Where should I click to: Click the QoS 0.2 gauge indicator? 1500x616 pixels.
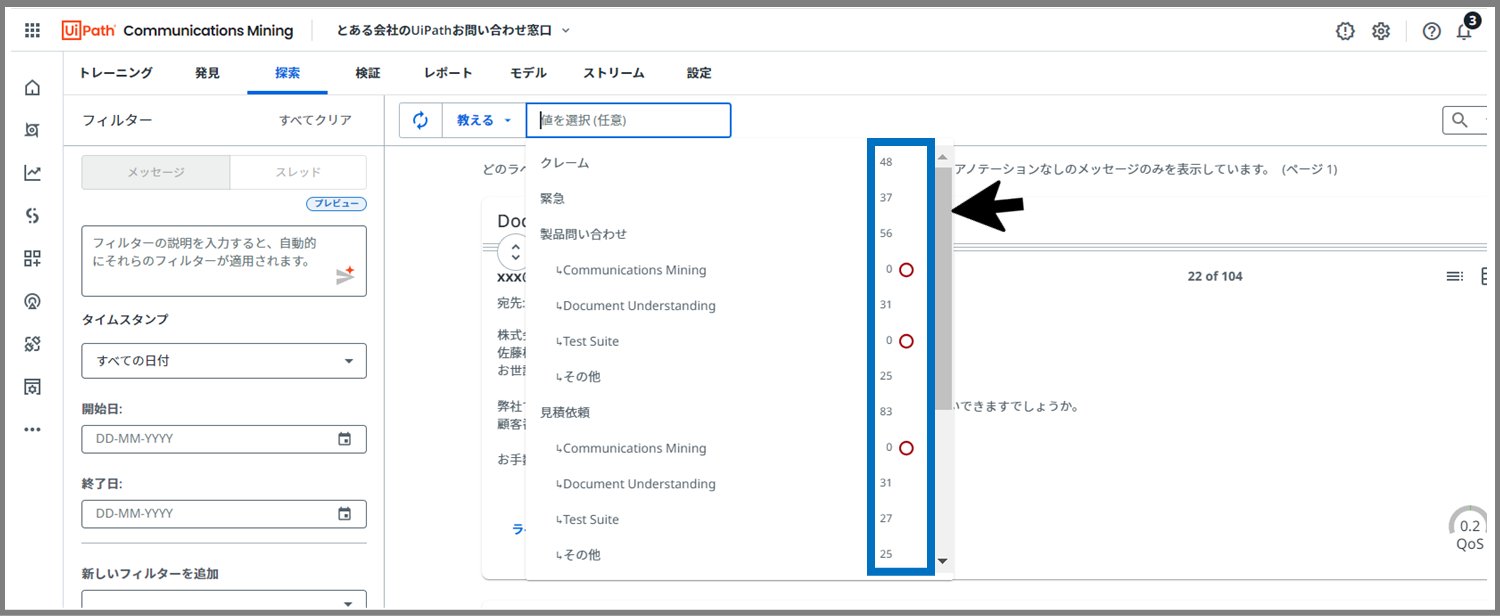[x=1469, y=528]
